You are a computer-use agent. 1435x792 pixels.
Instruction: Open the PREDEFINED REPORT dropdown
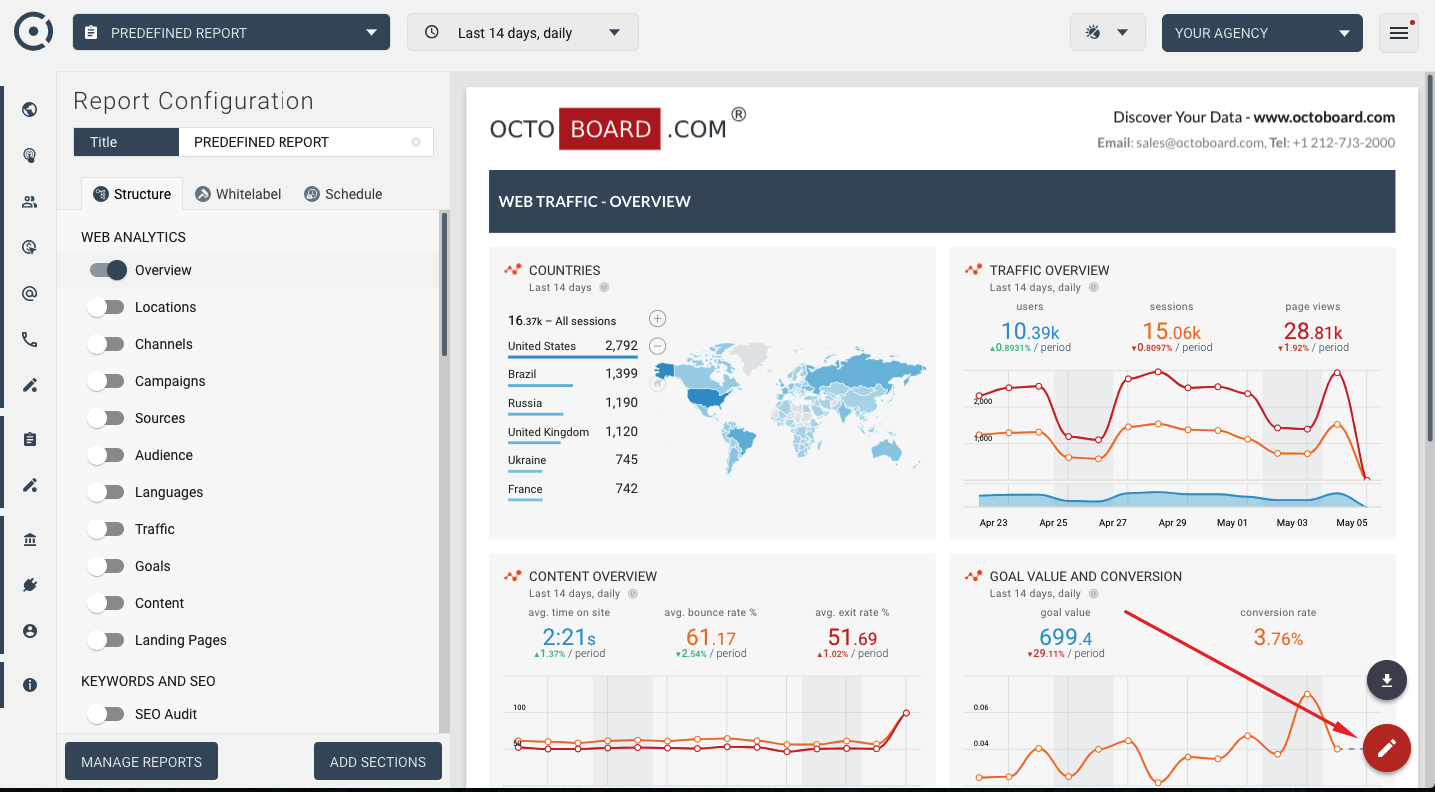coord(231,32)
